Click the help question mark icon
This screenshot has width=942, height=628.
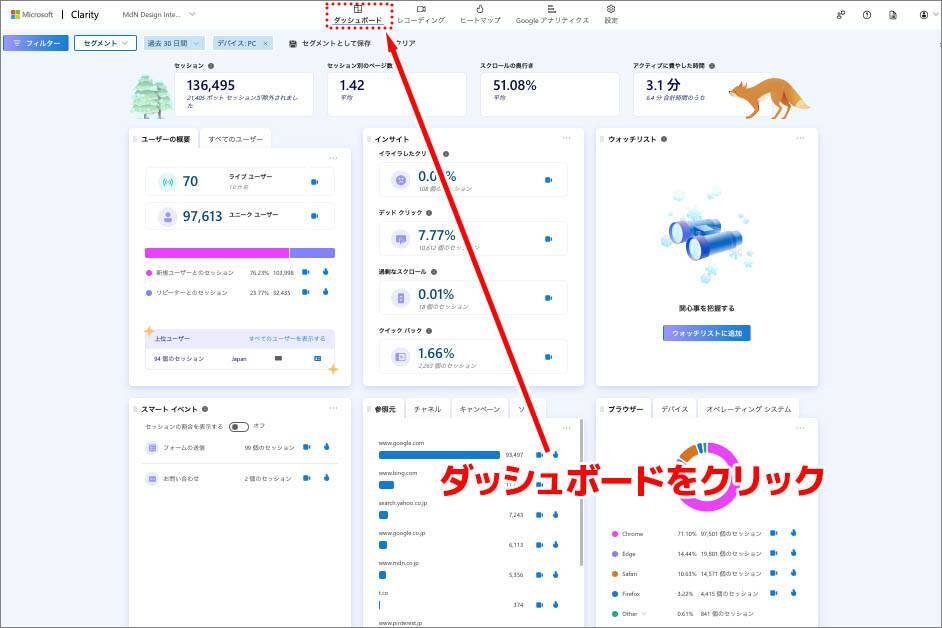[866, 15]
